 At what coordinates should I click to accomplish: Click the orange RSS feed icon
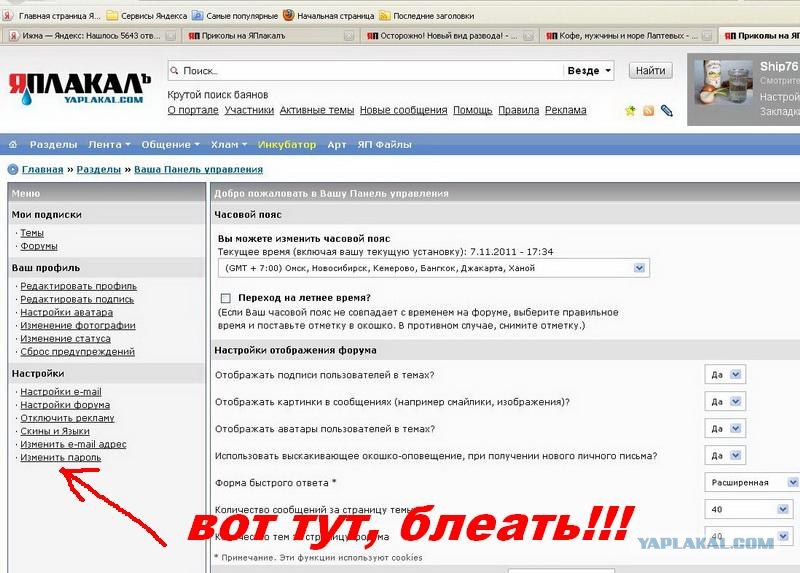648,110
